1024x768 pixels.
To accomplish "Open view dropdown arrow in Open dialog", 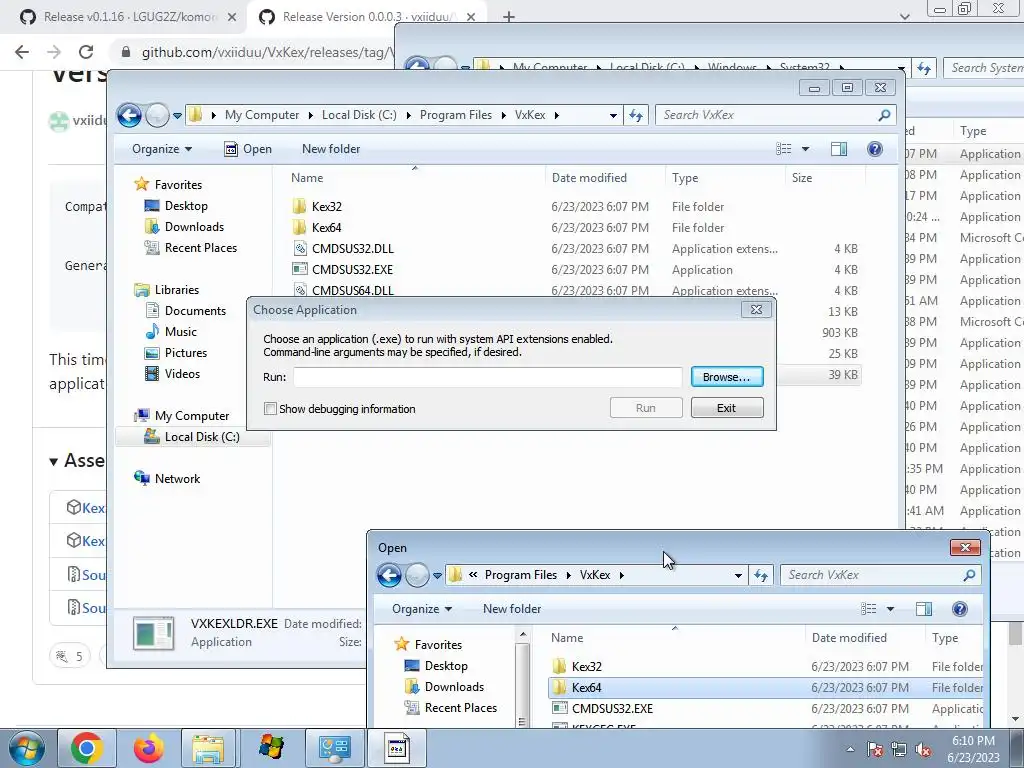I will tap(890, 609).
